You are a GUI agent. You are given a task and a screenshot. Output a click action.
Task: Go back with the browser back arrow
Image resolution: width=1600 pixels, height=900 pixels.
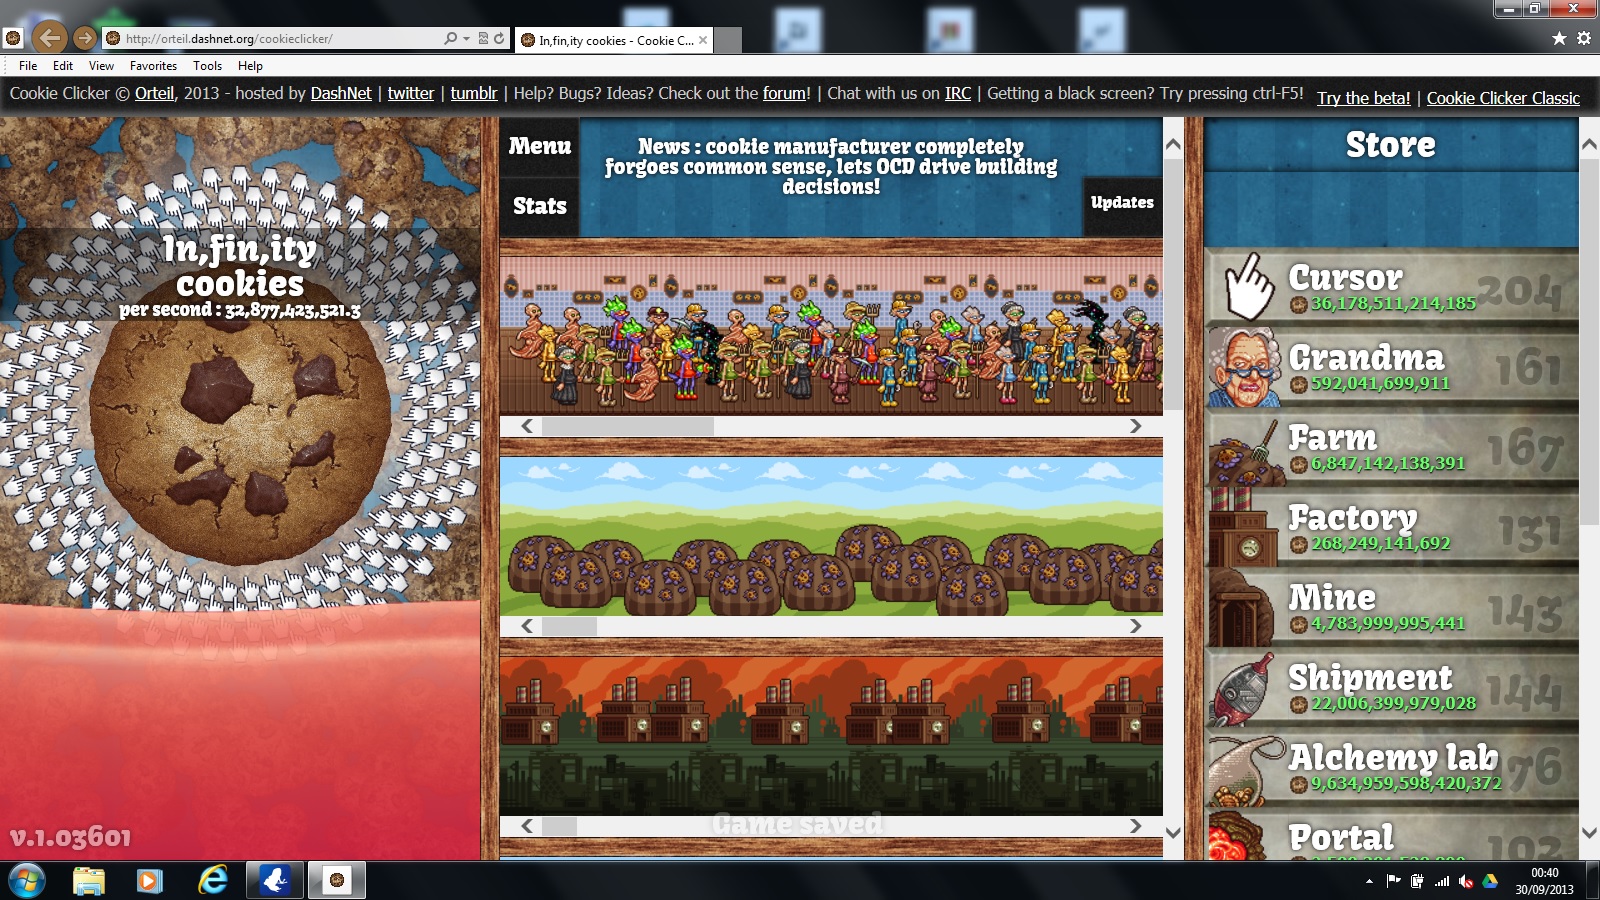tap(50, 38)
